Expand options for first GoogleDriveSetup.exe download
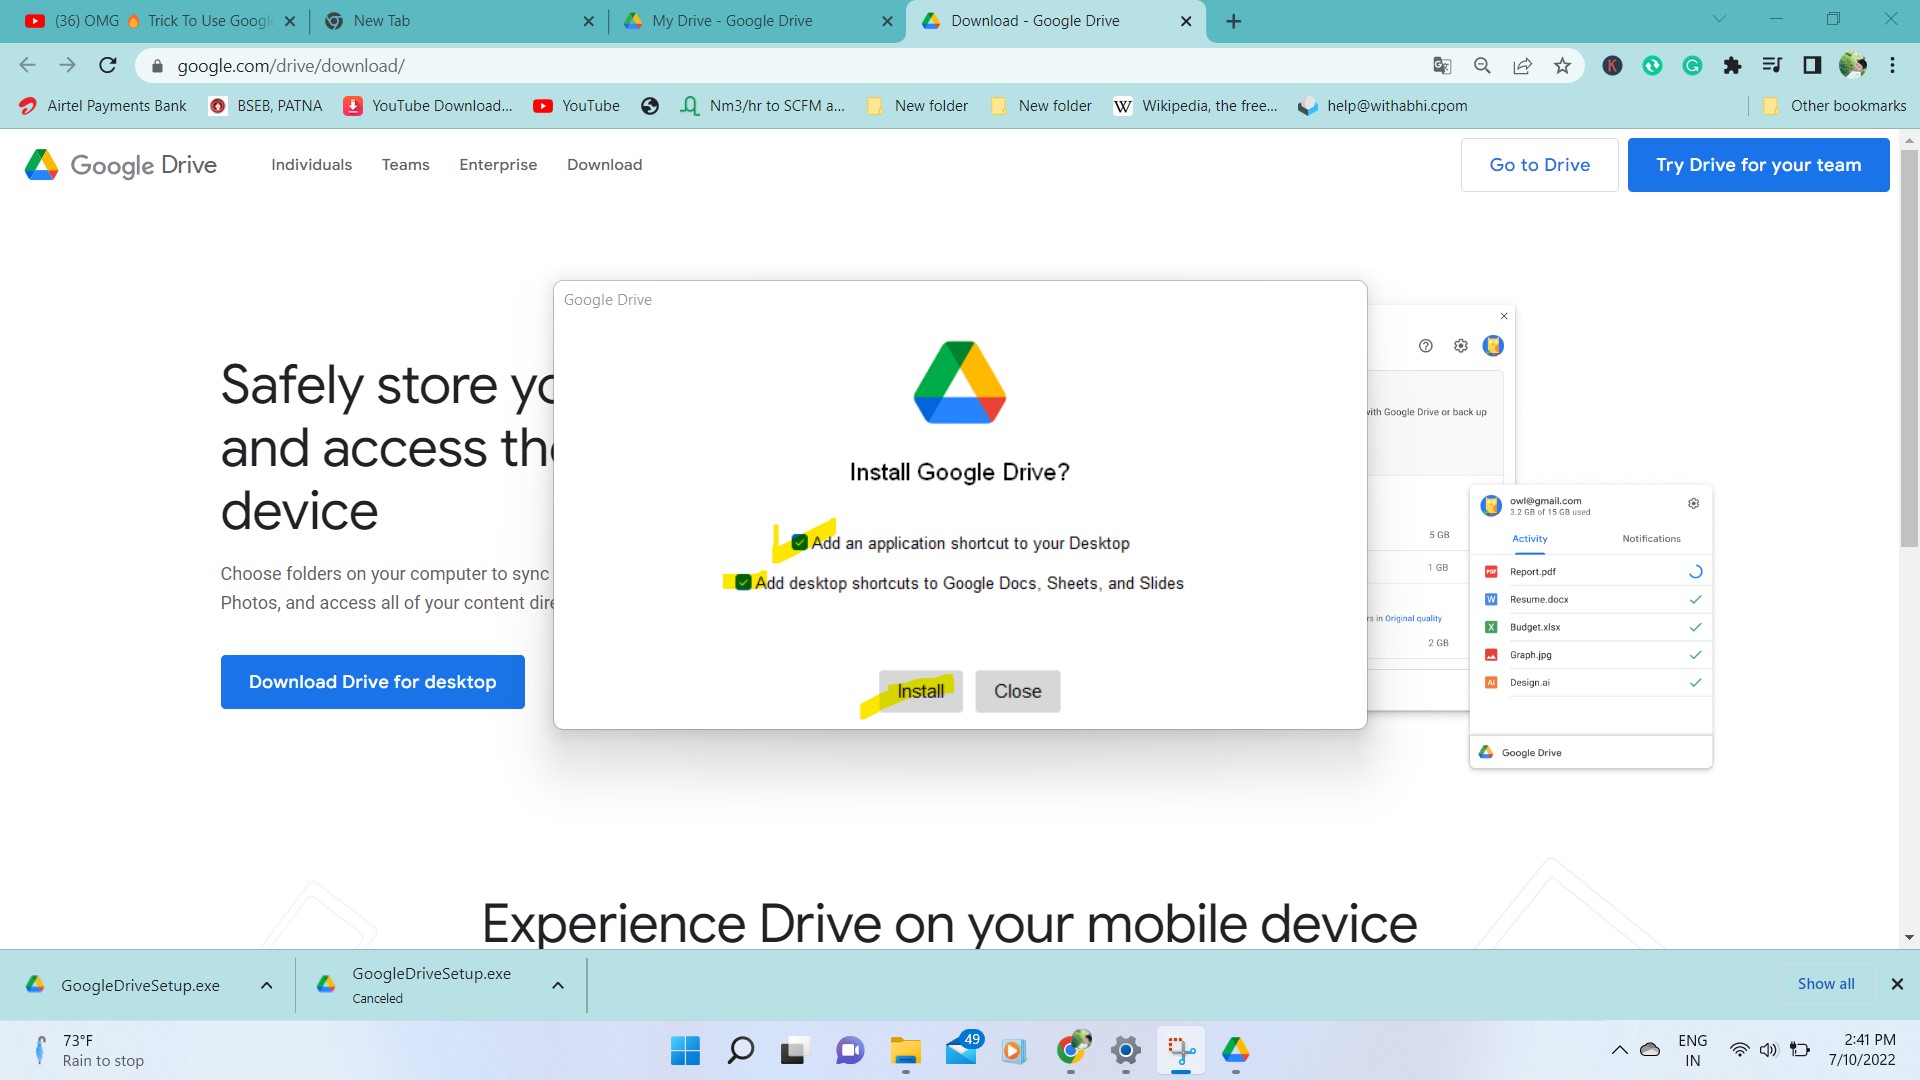Image resolution: width=1920 pixels, height=1080 pixels. pyautogui.click(x=266, y=986)
